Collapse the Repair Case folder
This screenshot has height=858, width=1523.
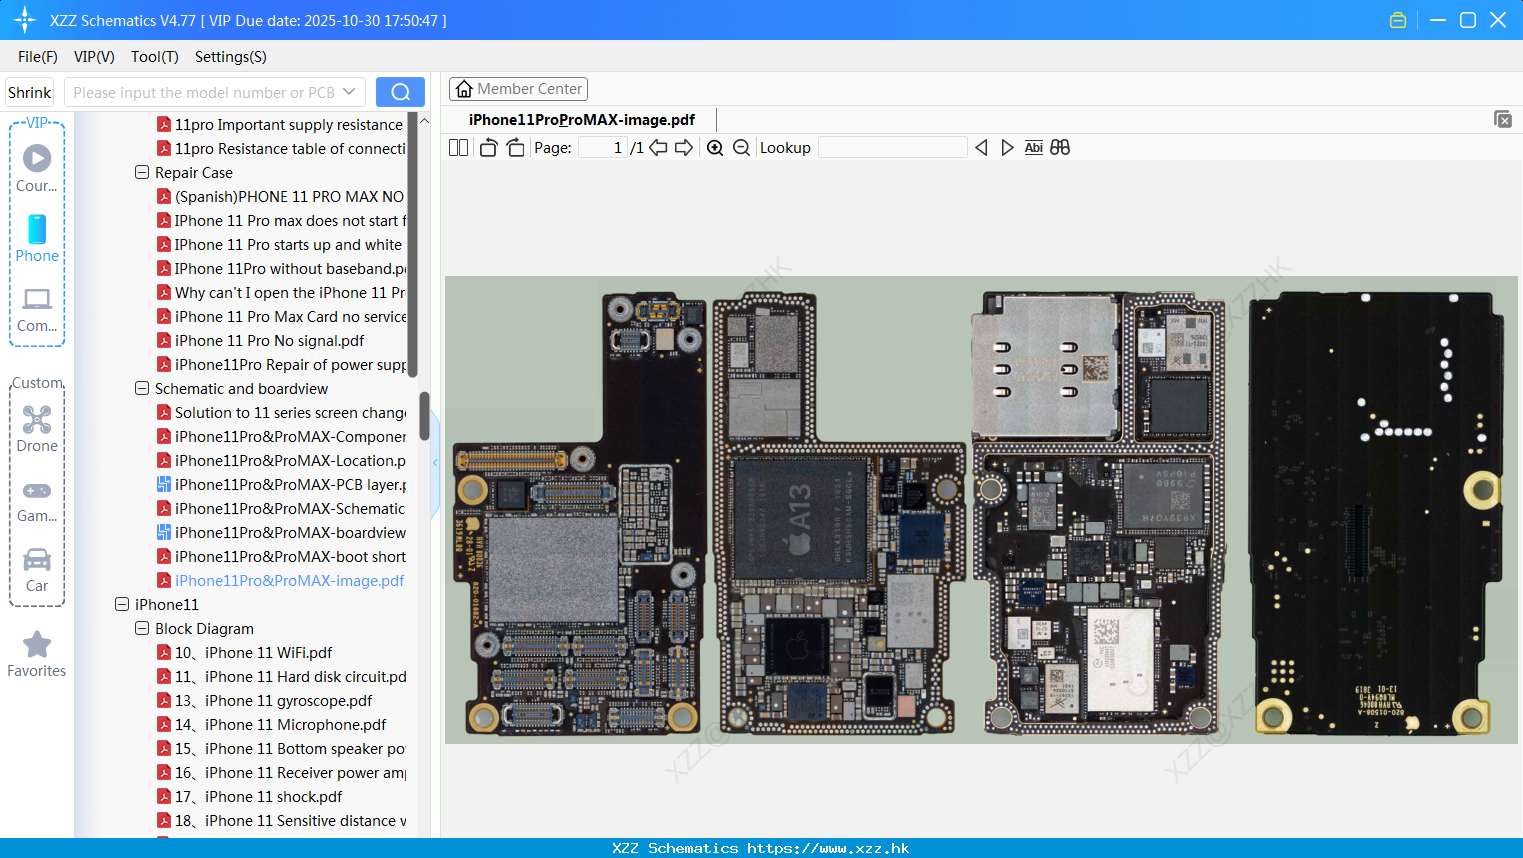pyautogui.click(x=142, y=172)
